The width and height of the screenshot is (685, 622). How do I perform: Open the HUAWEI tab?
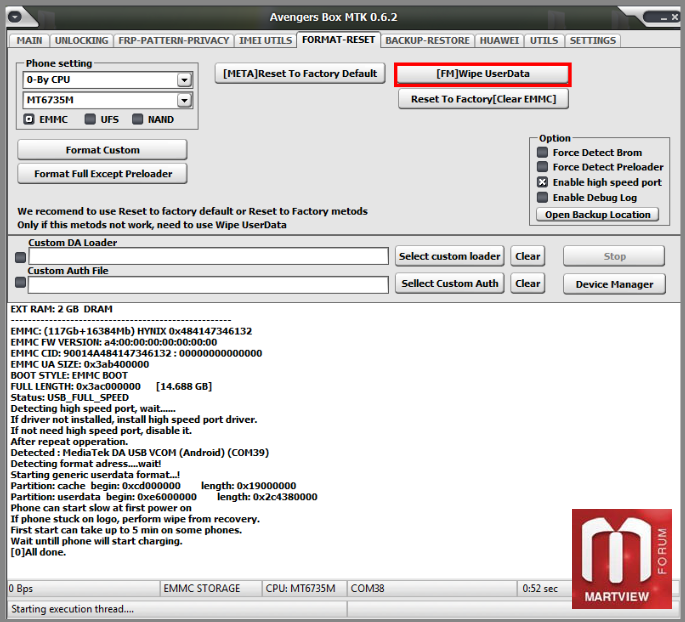[x=499, y=41]
